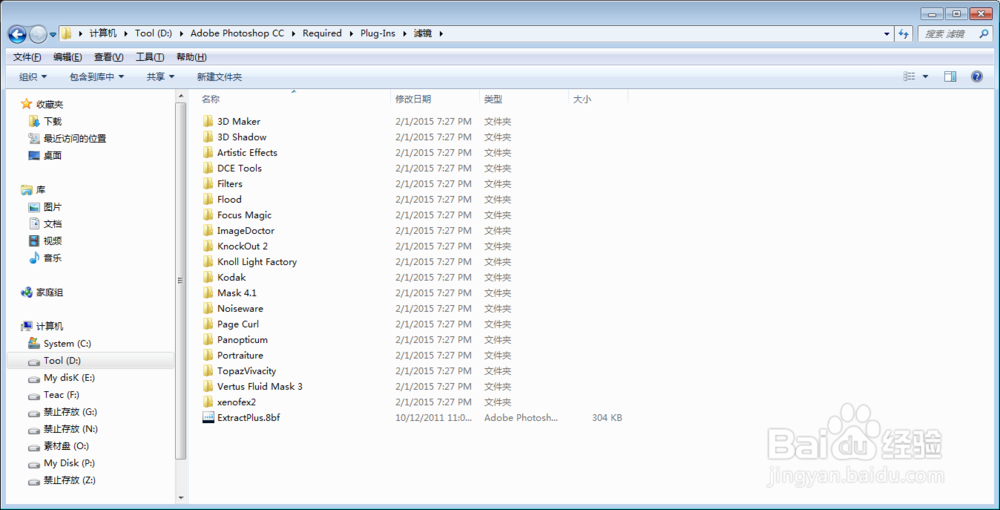Image resolution: width=1000 pixels, height=510 pixels.
Task: Select the Kodak folder icon
Action: [208, 277]
